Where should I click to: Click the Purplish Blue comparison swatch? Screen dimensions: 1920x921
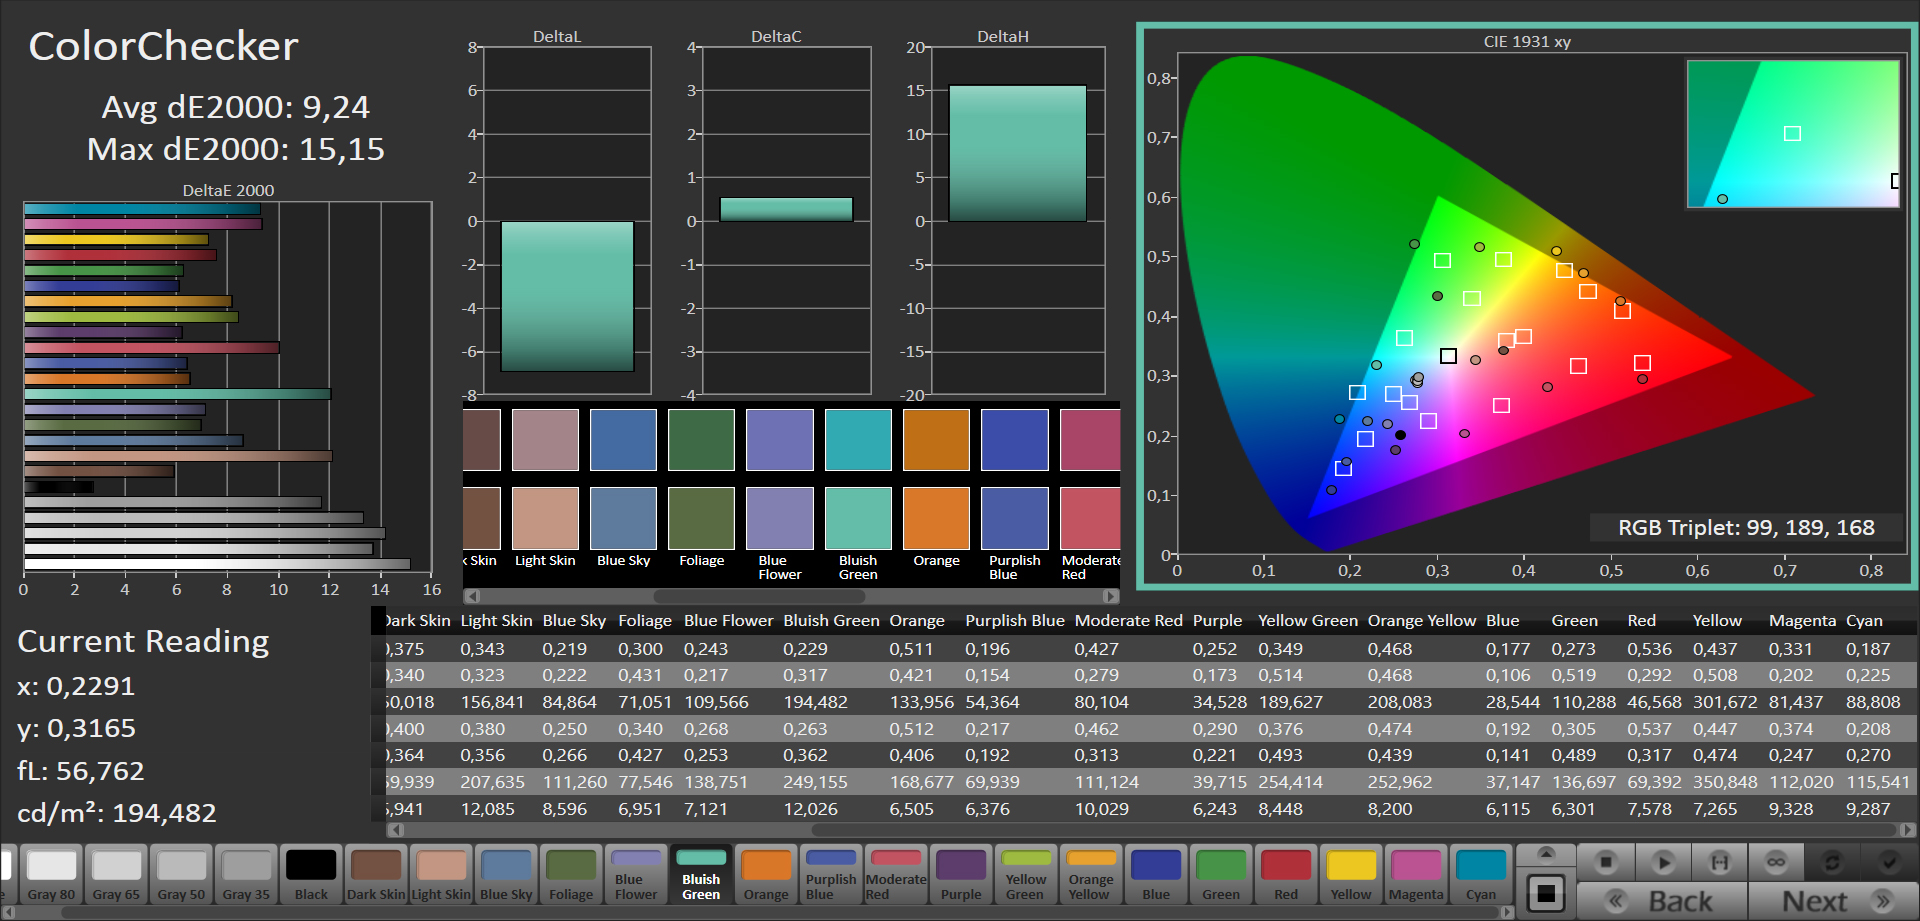click(x=1014, y=479)
